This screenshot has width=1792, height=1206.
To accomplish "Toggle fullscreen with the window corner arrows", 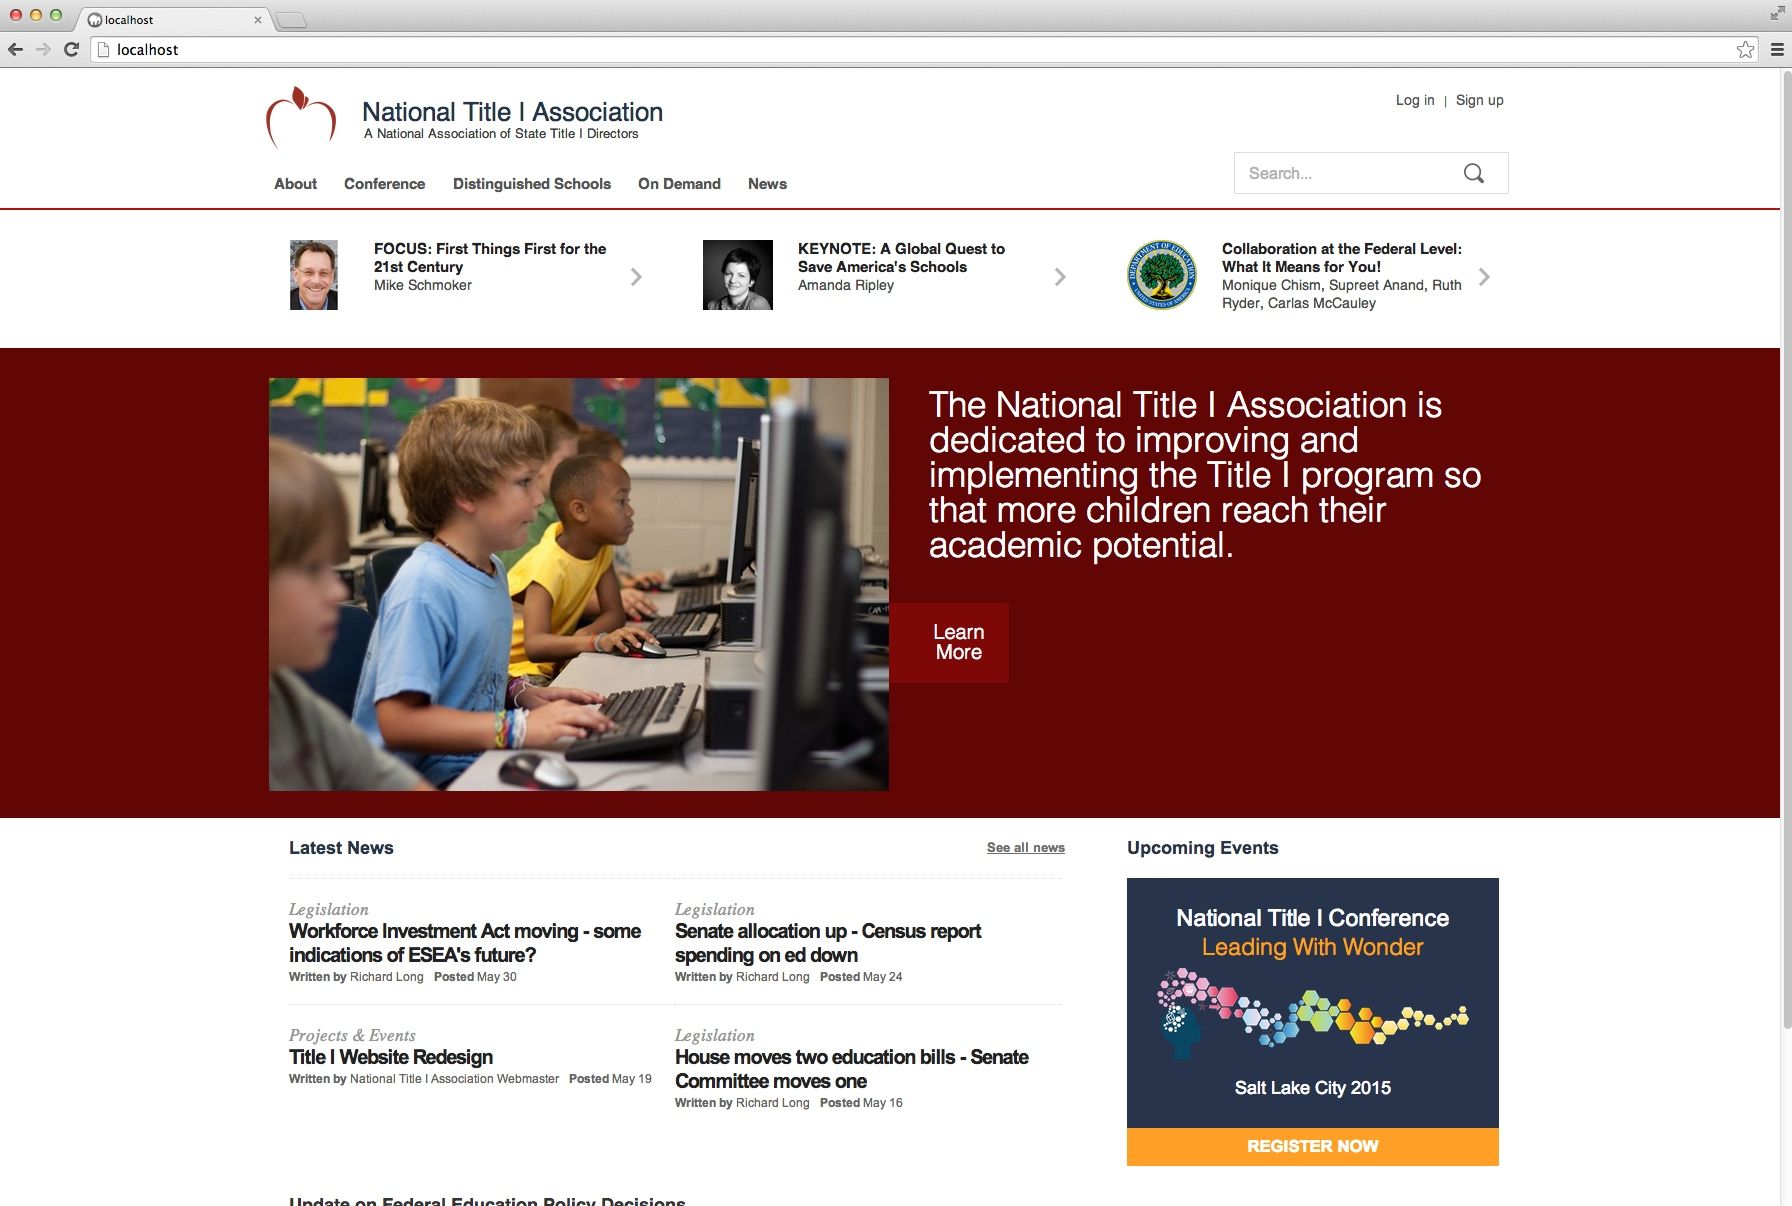I will coord(1777,13).
